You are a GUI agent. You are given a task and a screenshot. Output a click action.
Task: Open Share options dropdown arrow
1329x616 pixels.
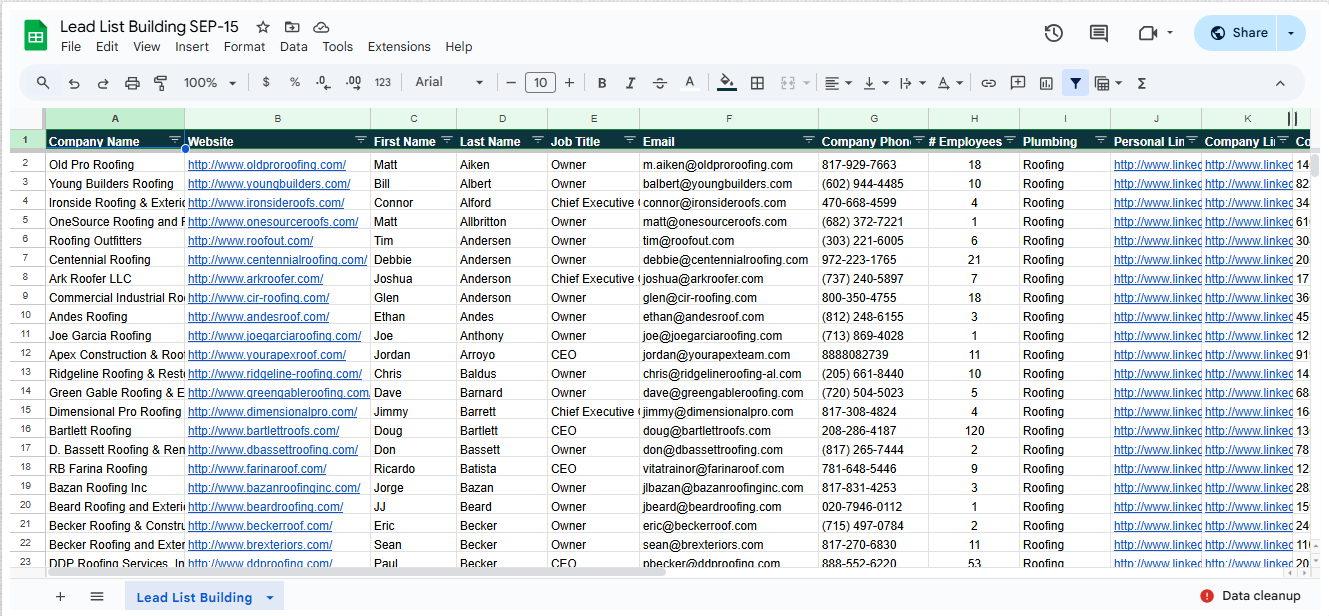pyautogui.click(x=1291, y=33)
